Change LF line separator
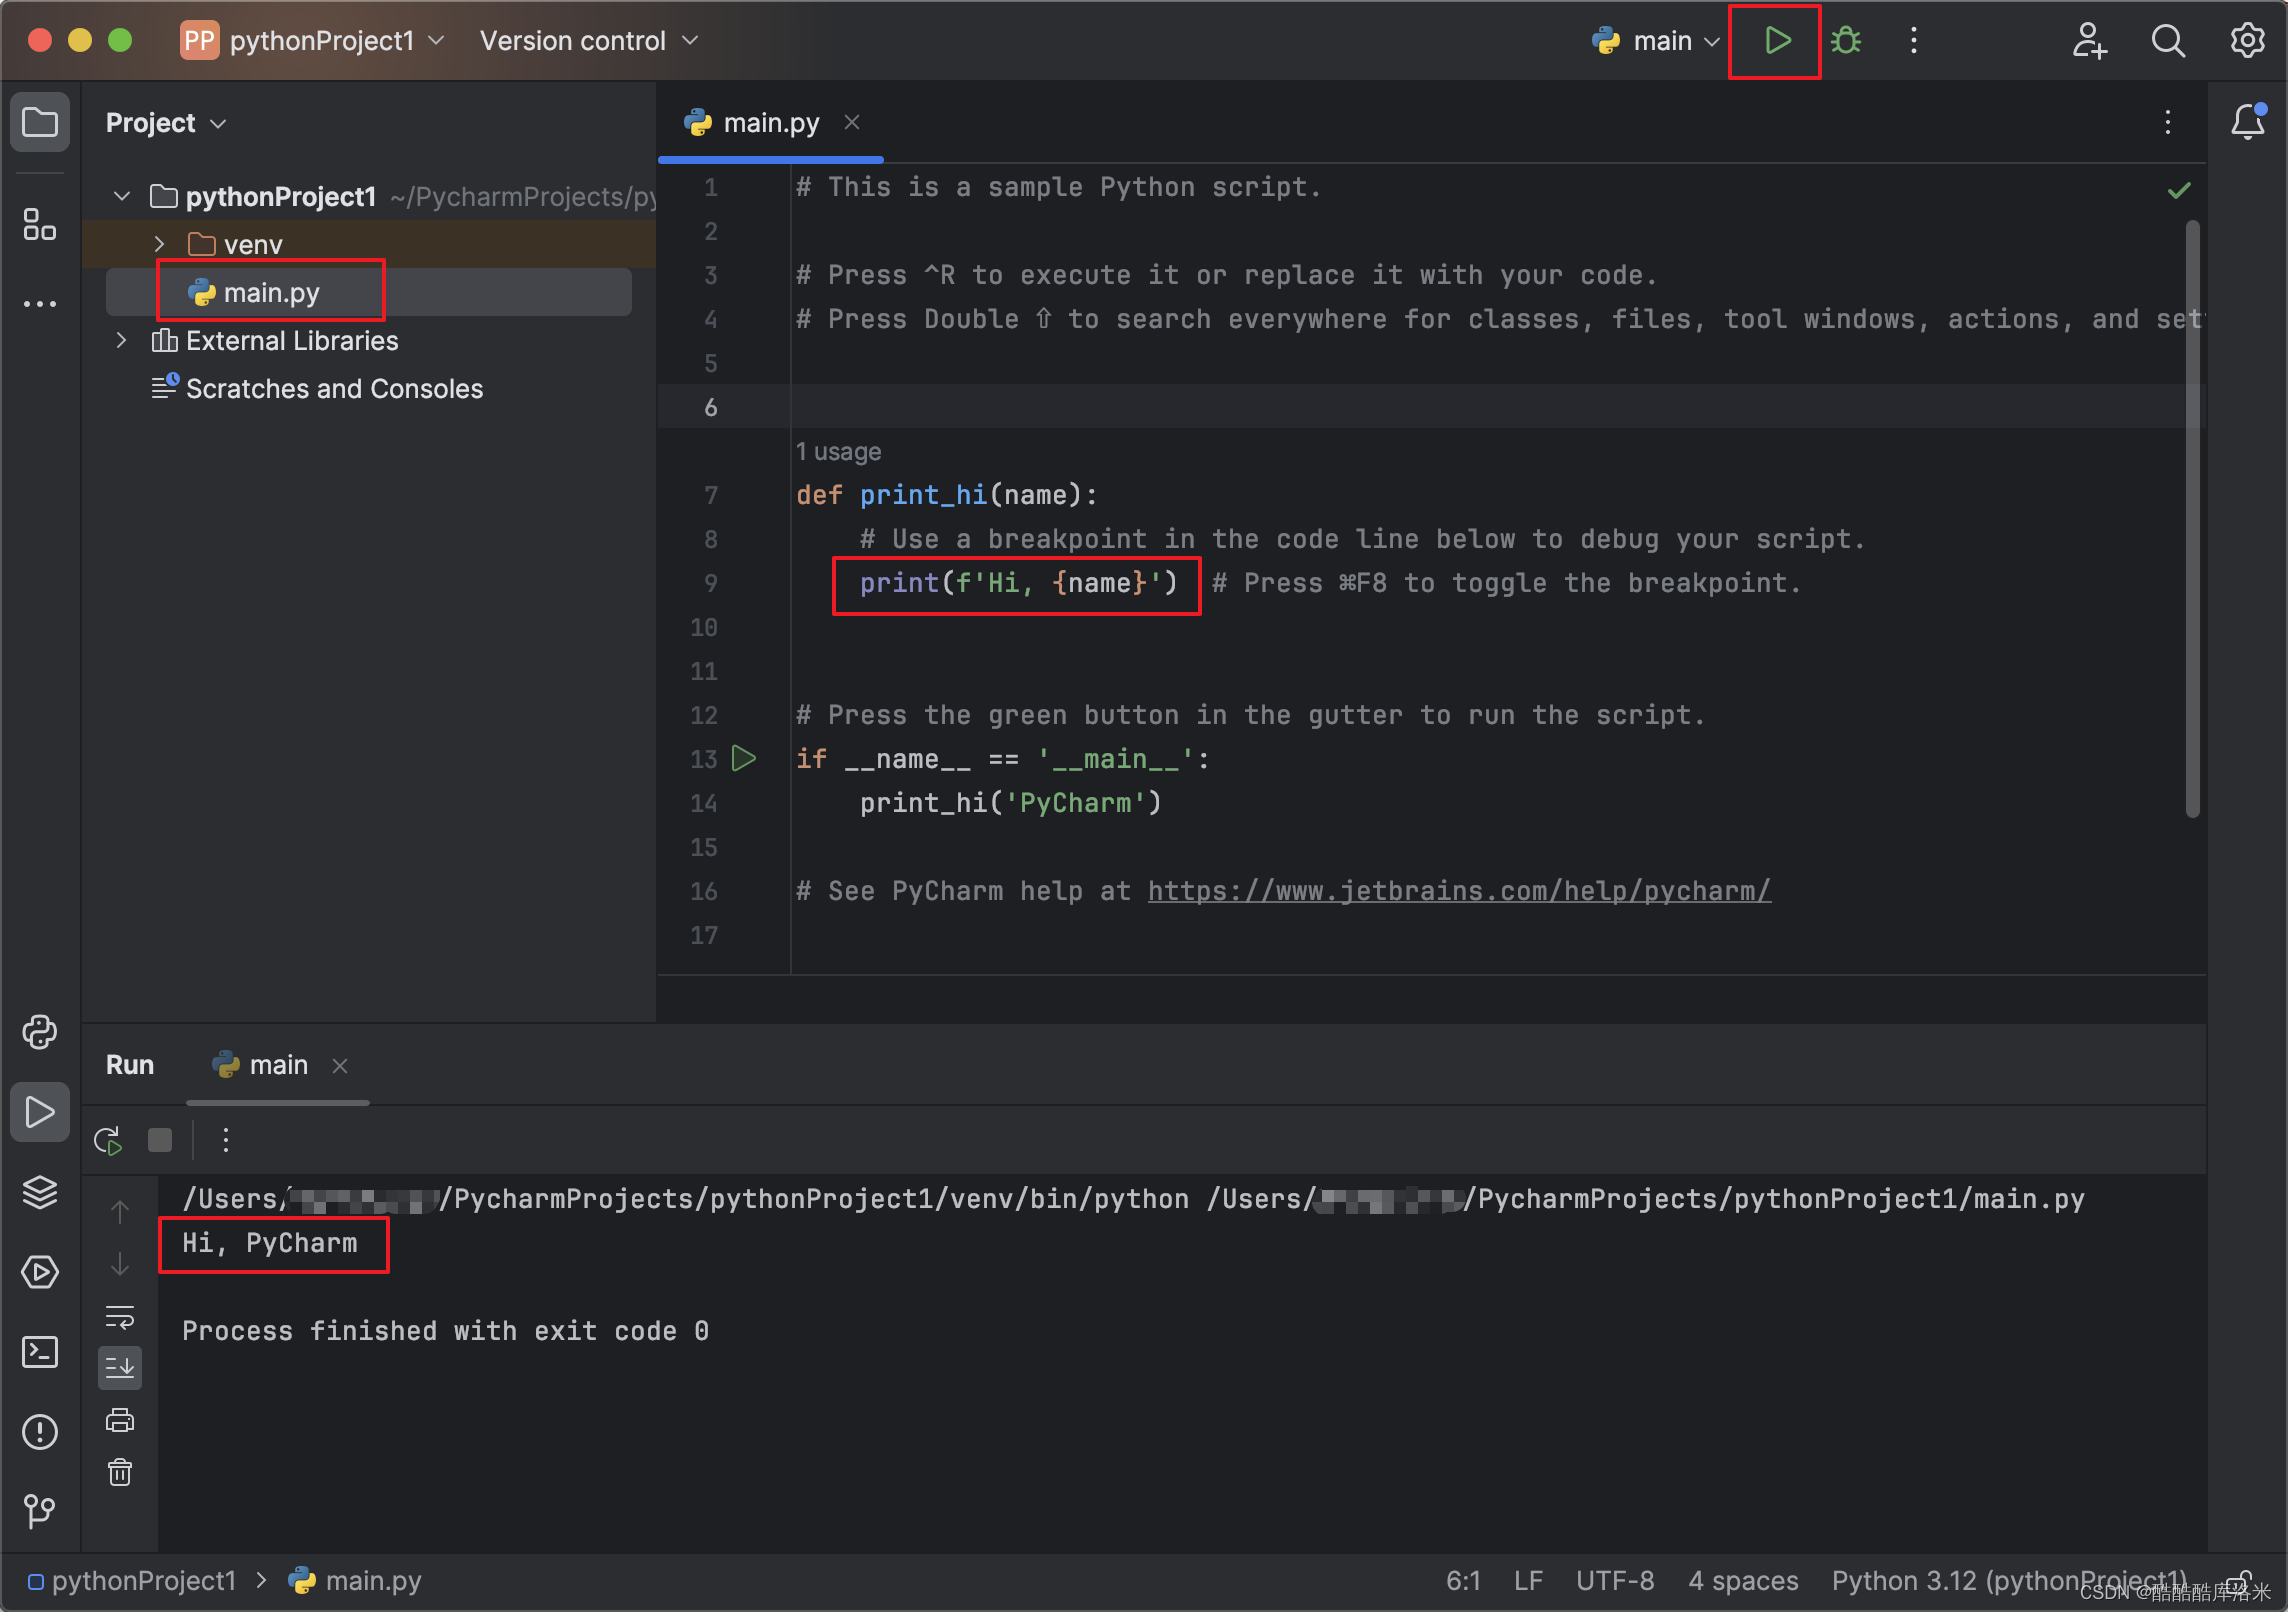Image resolution: width=2288 pixels, height=1612 pixels. click(1528, 1580)
